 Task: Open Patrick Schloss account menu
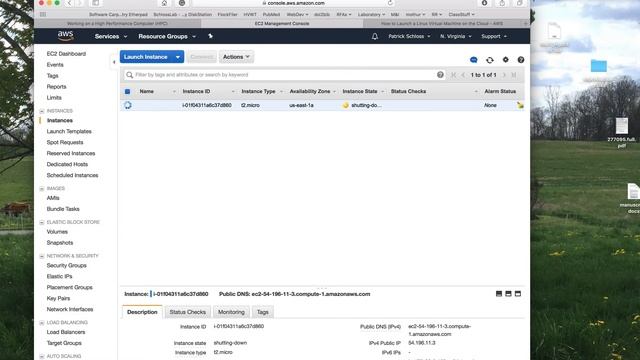coord(409,36)
